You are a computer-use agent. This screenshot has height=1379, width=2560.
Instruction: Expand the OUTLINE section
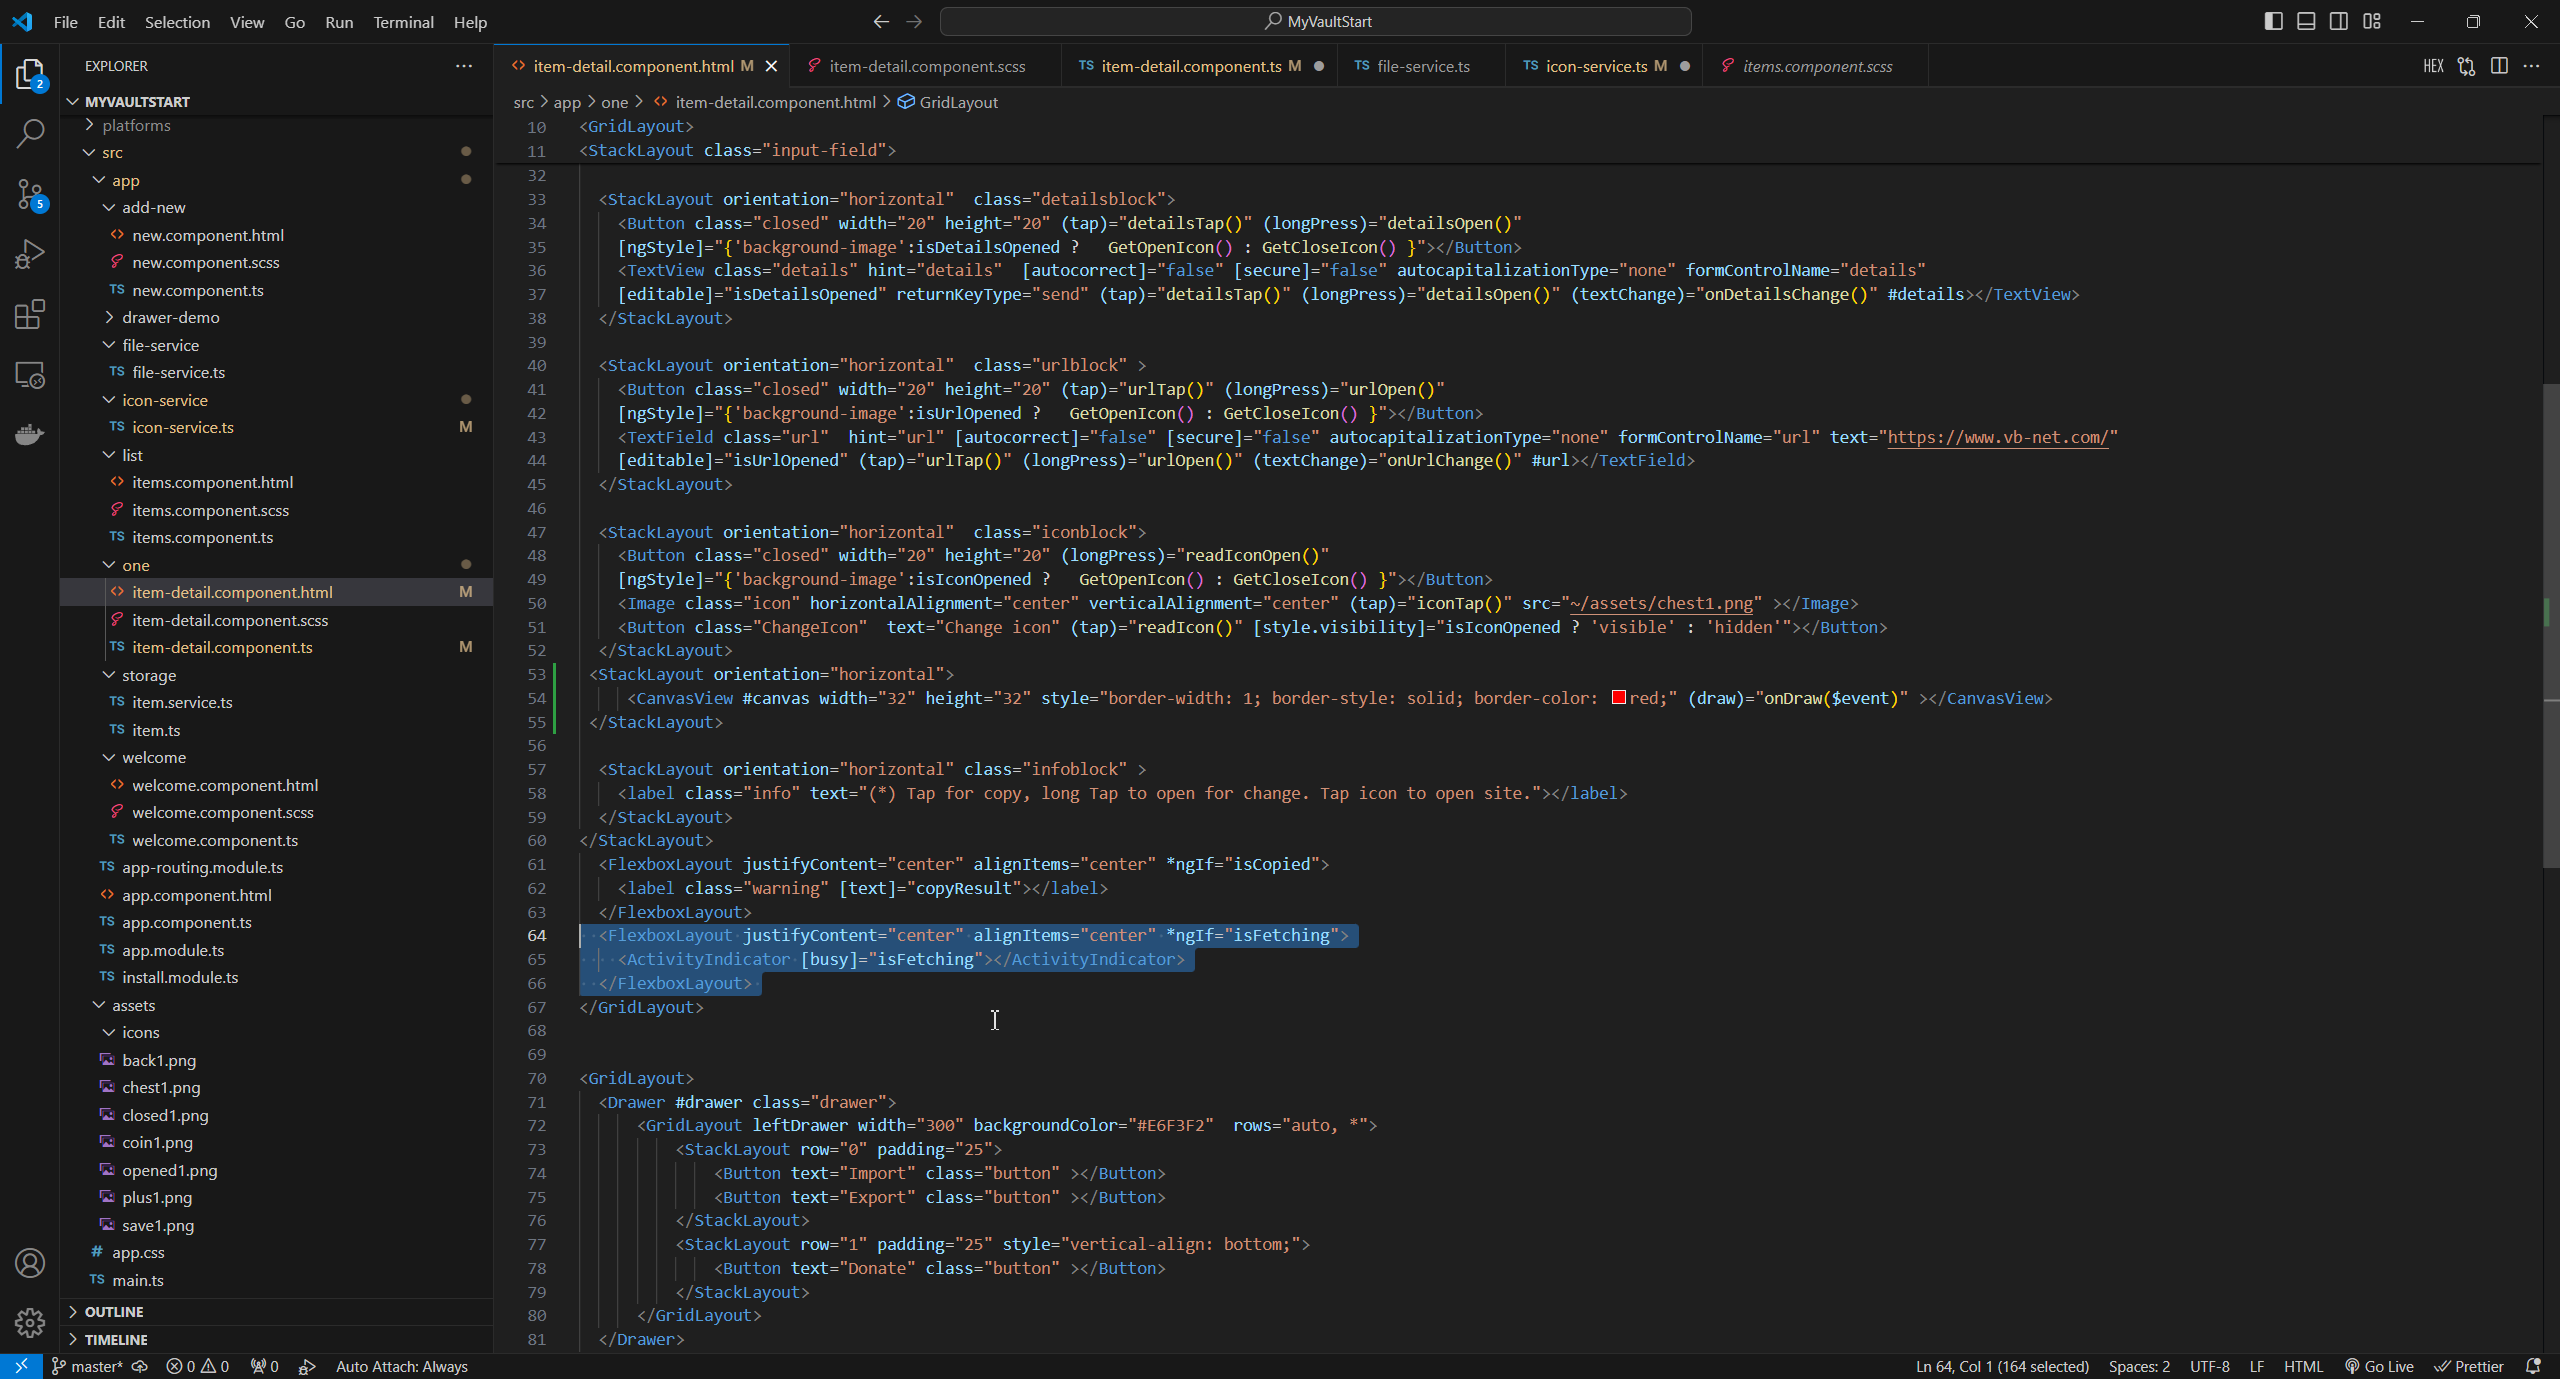(113, 1311)
